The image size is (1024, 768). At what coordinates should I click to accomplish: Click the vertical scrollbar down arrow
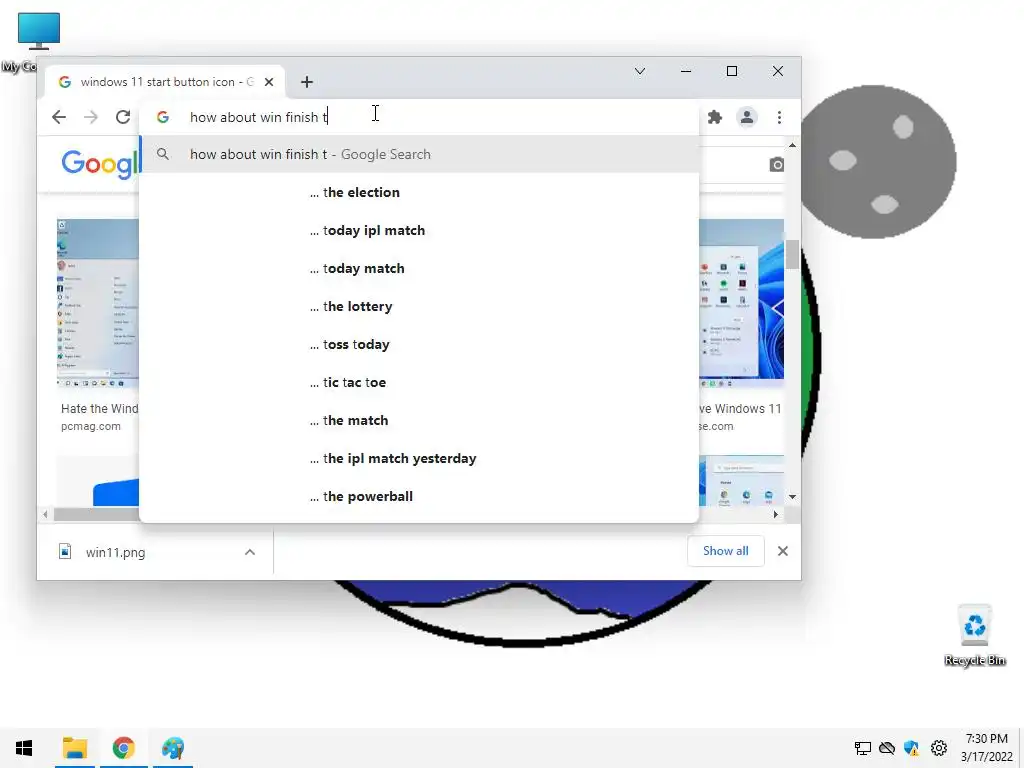(x=792, y=497)
